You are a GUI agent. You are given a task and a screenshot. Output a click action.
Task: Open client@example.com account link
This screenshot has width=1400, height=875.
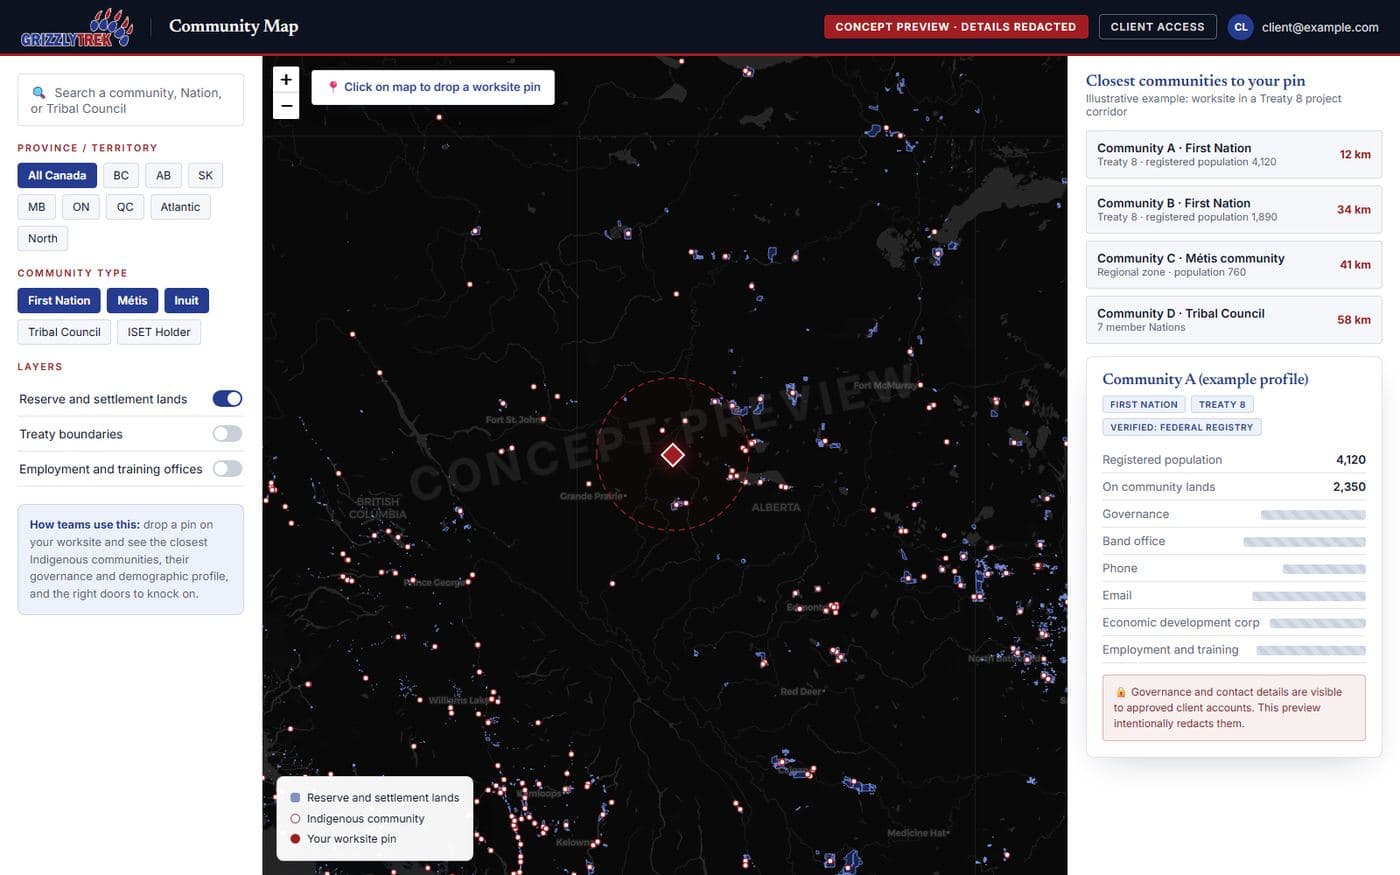(x=1320, y=27)
